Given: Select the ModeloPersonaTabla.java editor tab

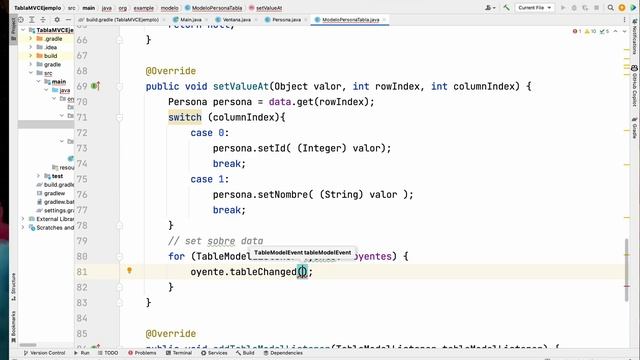Looking at the screenshot, I should coord(350,20).
